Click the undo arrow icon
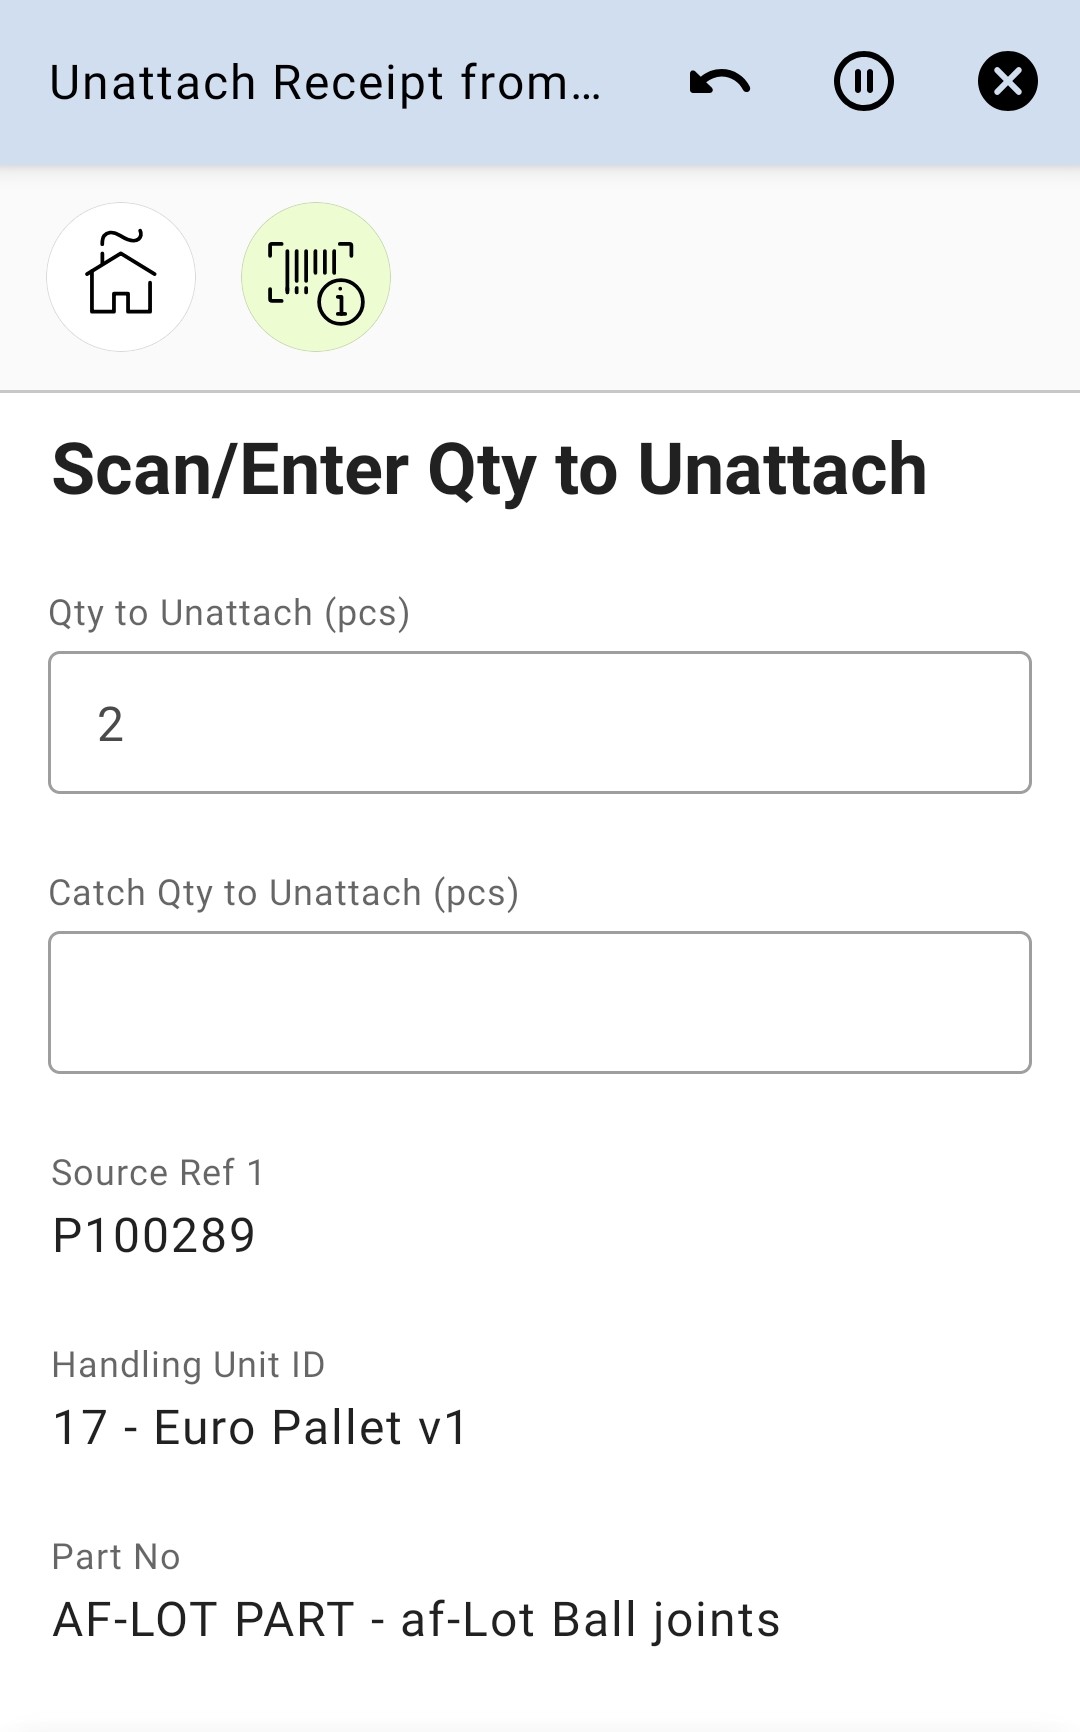 720,82
